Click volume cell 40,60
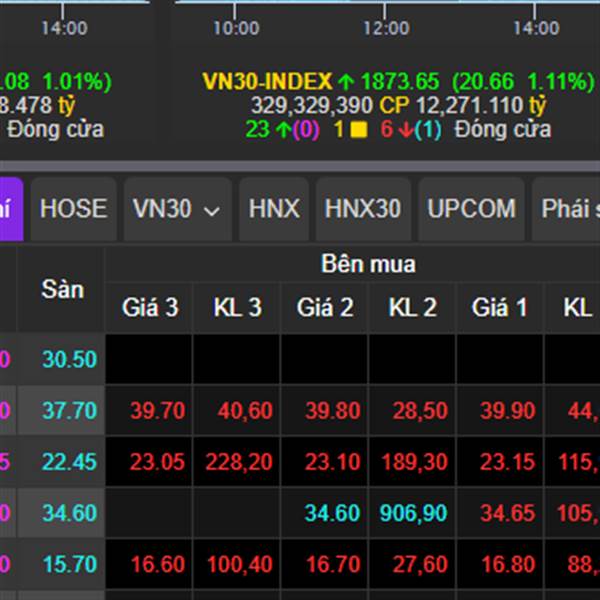The width and height of the screenshot is (600, 600). click(x=245, y=411)
